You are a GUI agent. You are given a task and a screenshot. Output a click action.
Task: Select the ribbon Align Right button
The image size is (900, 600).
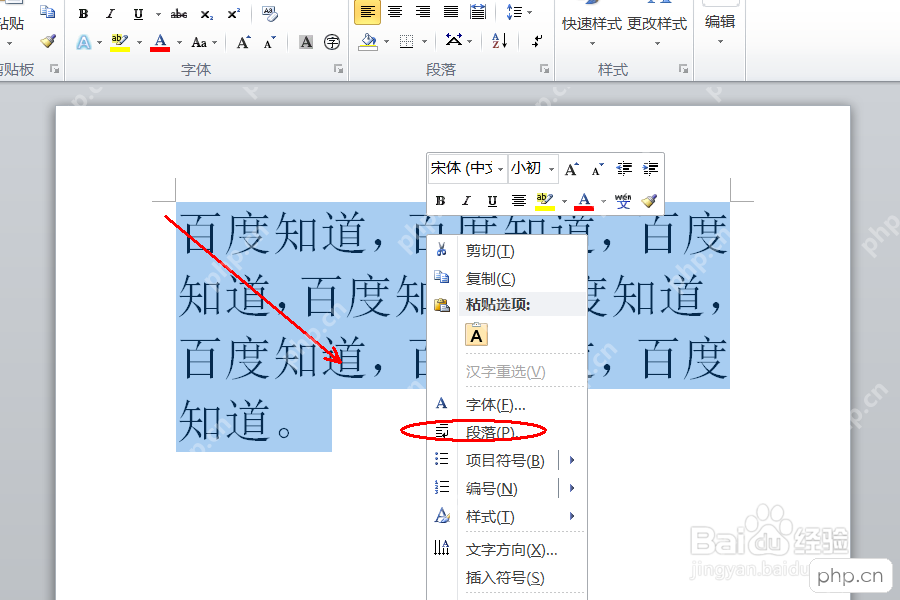tap(423, 12)
